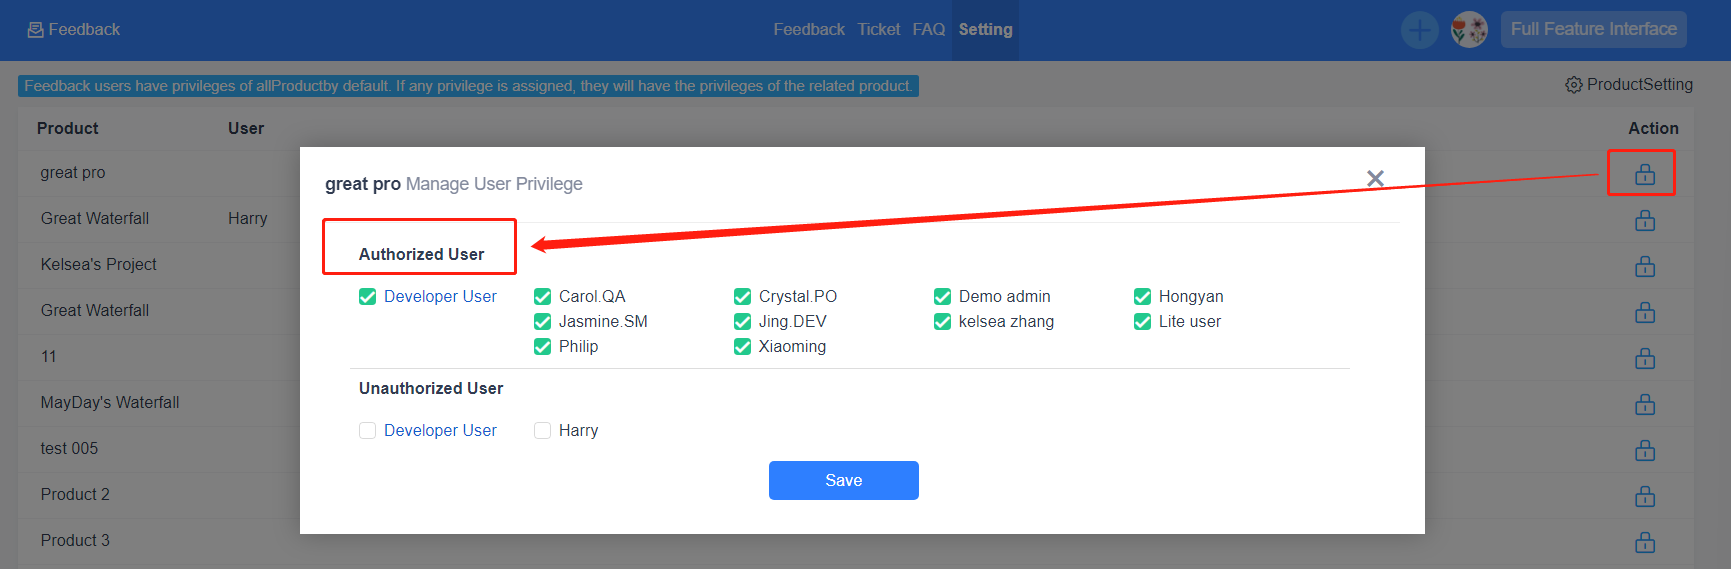Viewport: 1731px width, 569px height.
Task: Open user privileges for test 005
Action: coord(1644,451)
